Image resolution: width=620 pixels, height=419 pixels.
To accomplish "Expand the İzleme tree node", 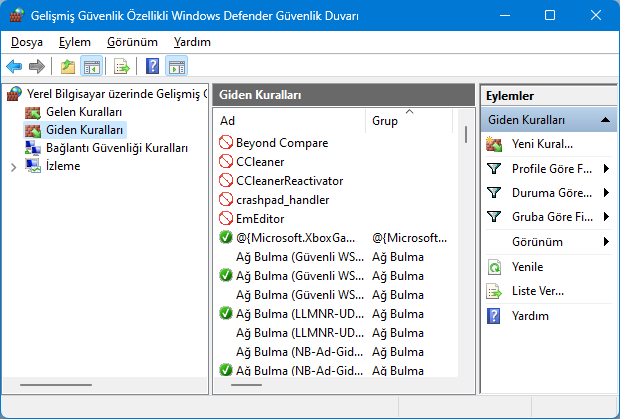I will [13, 167].
